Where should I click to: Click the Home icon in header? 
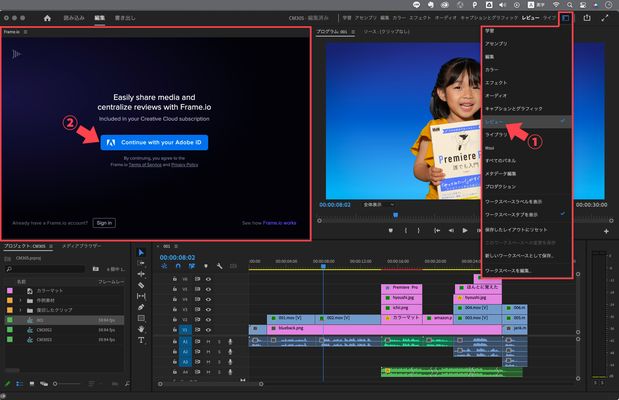click(x=47, y=18)
